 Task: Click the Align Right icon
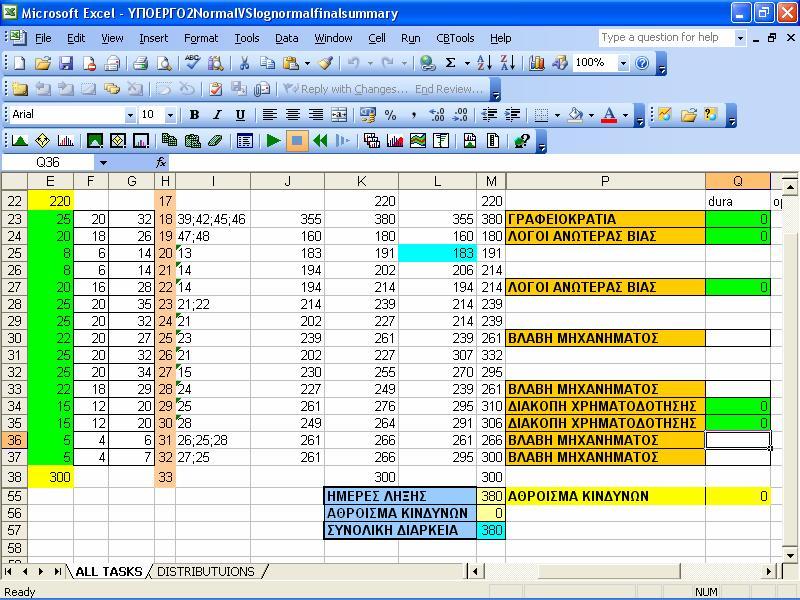pos(316,115)
